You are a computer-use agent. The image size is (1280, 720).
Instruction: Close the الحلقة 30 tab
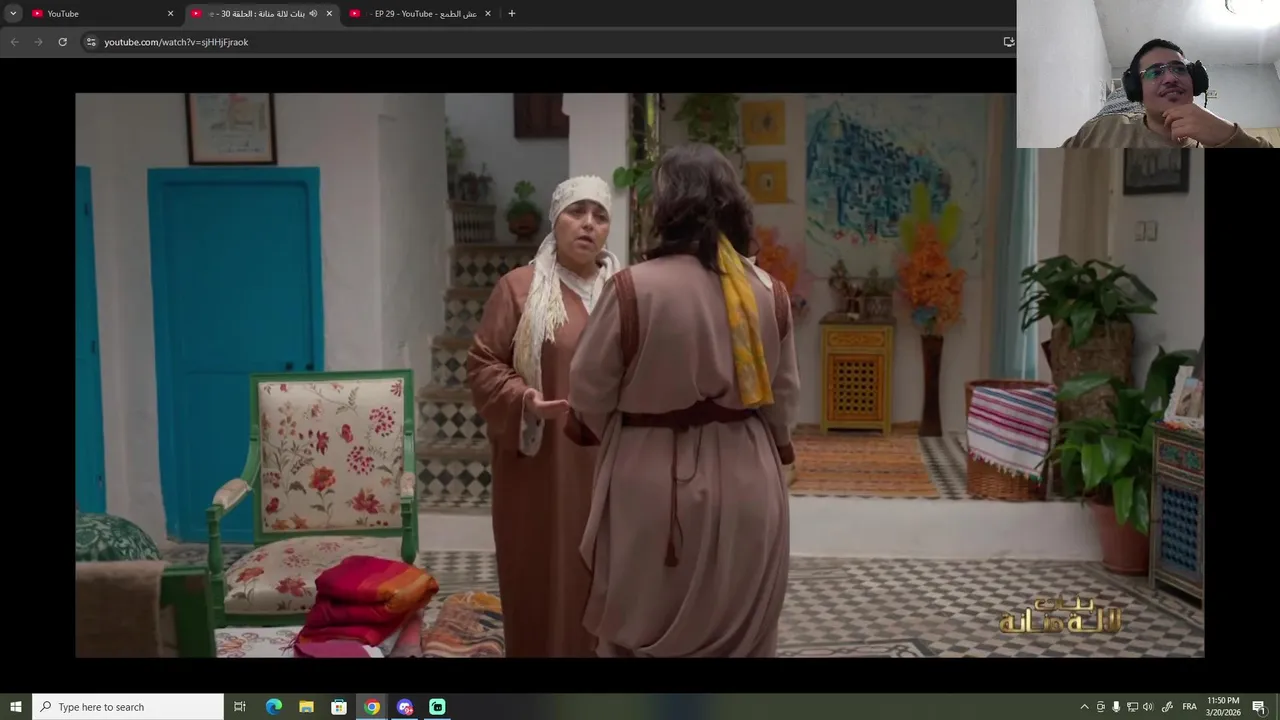point(329,13)
